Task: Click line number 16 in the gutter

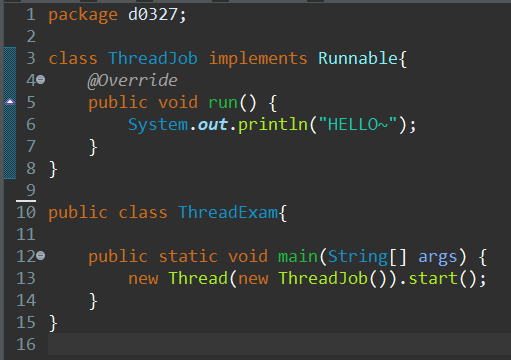Action: 26,344
